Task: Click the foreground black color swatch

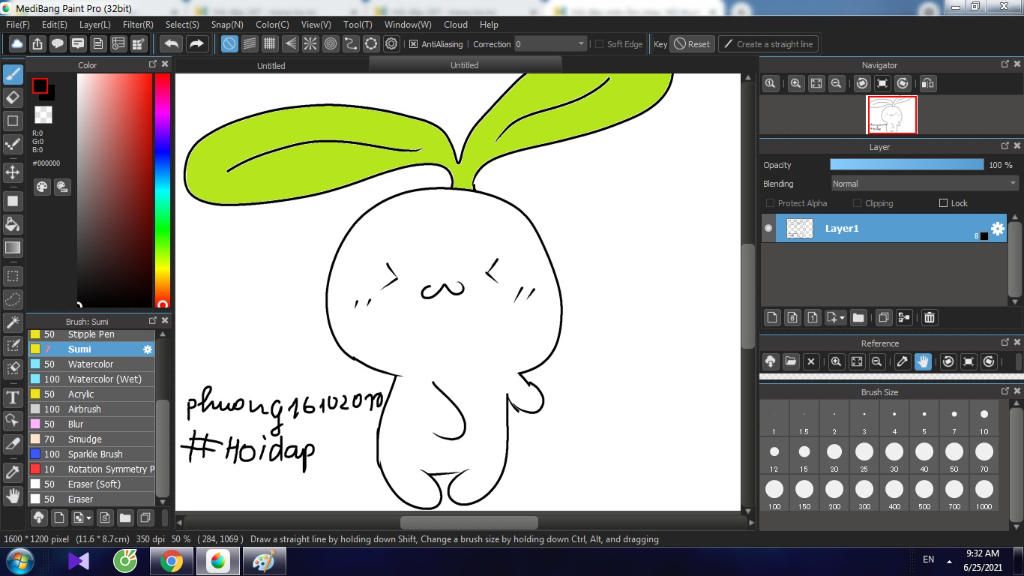Action: coord(40,86)
